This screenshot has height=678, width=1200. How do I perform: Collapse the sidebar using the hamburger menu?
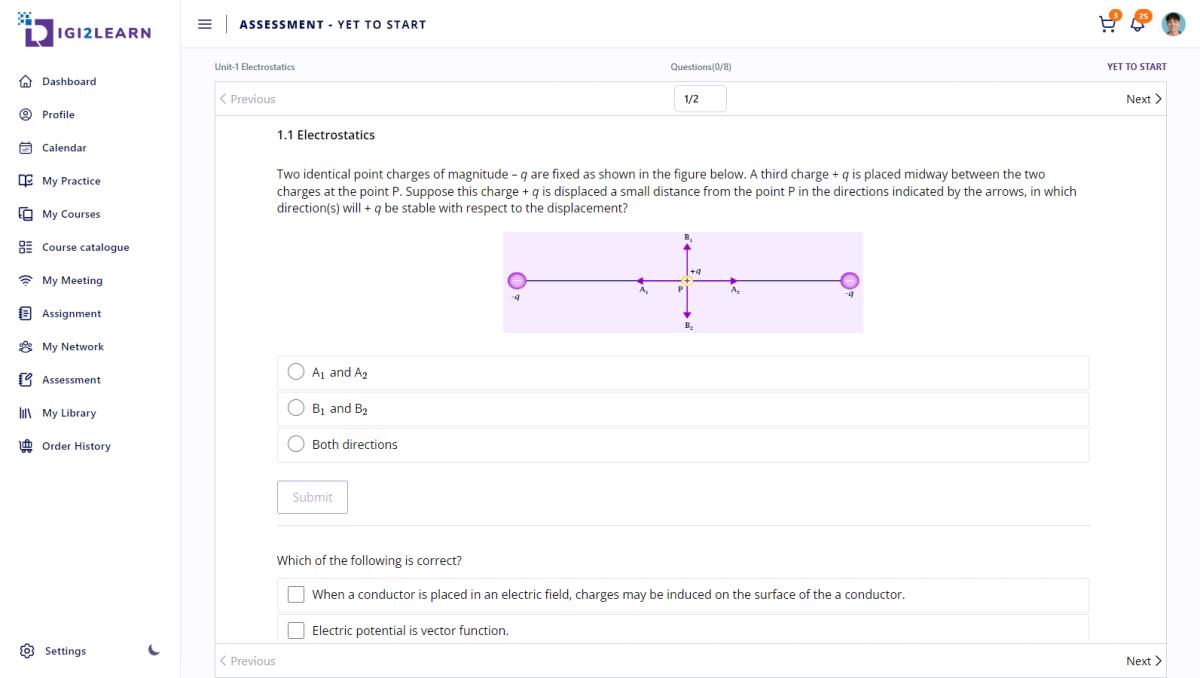click(205, 24)
